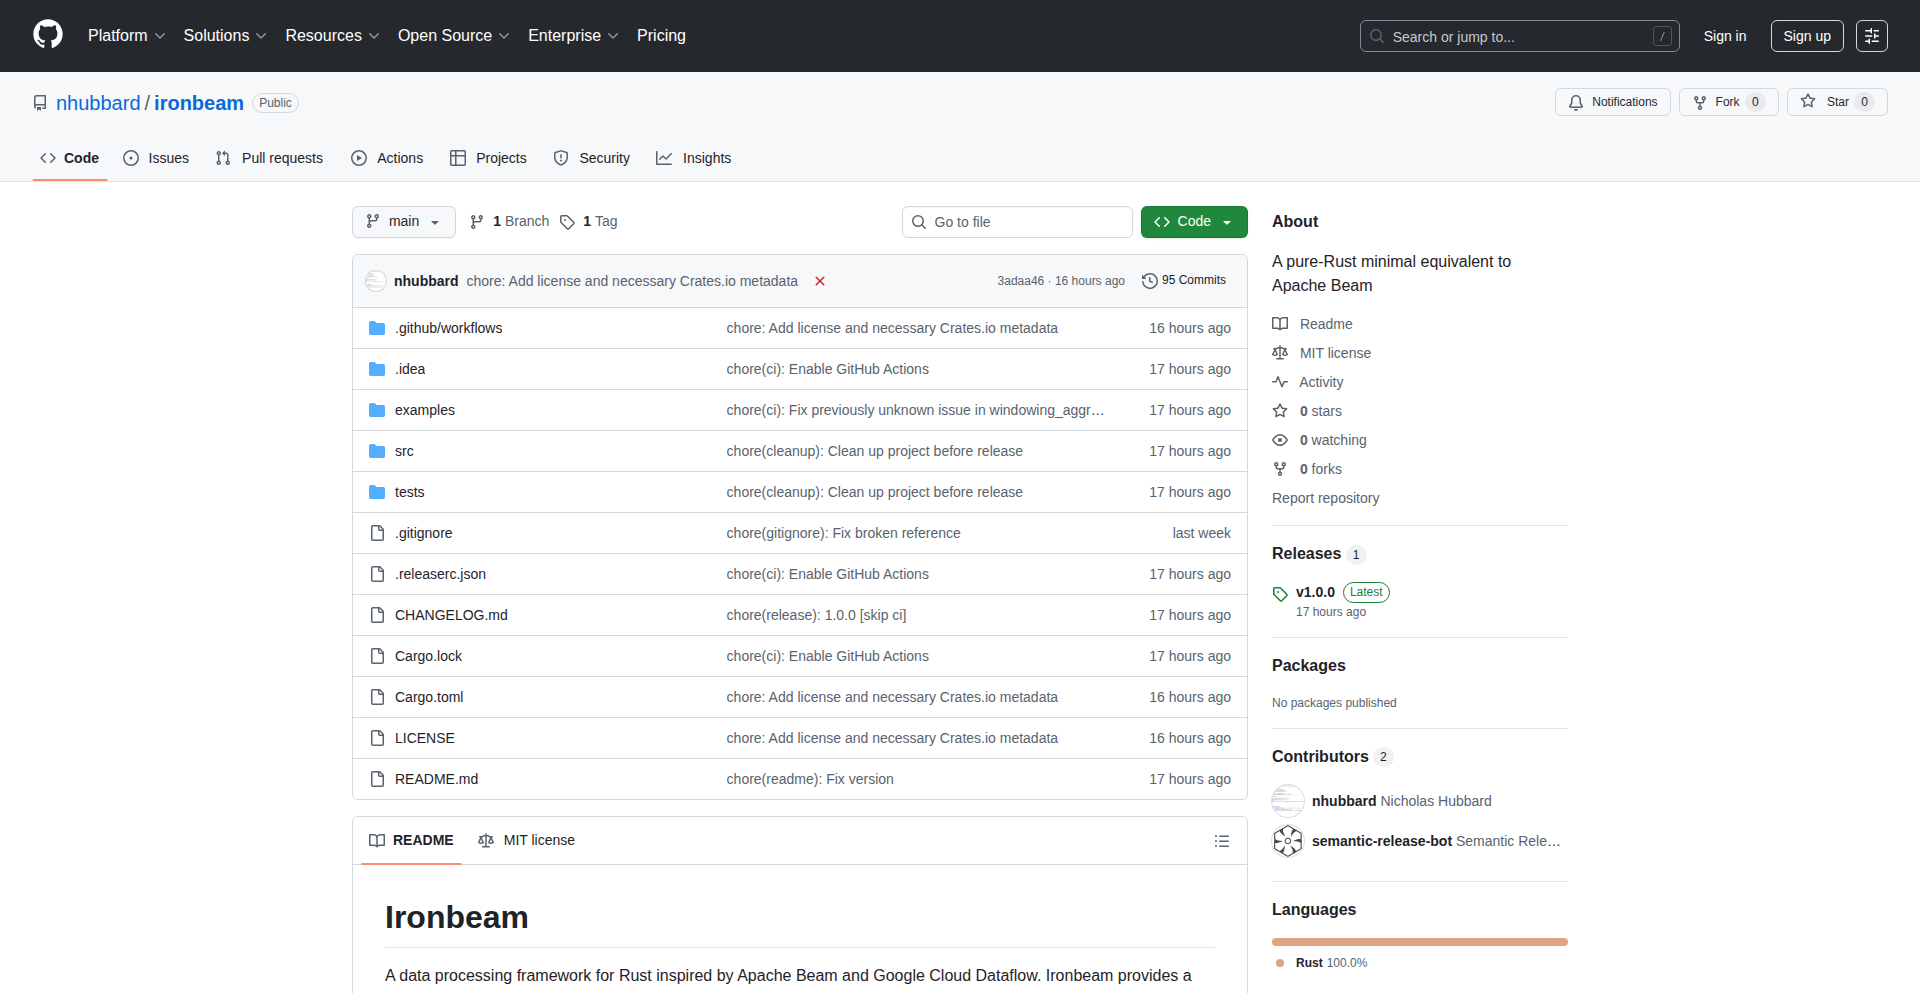Image resolution: width=1920 pixels, height=993 pixels.
Task: Open the 95 Commits history link
Action: (1184, 281)
